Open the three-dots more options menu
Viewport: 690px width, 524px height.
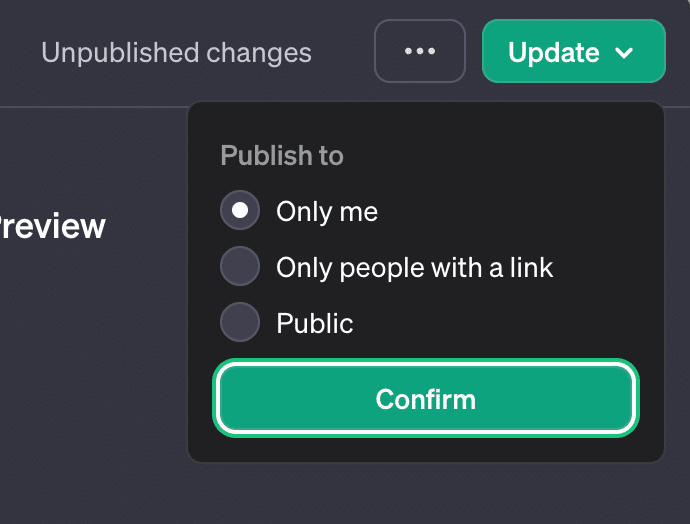tap(419, 51)
